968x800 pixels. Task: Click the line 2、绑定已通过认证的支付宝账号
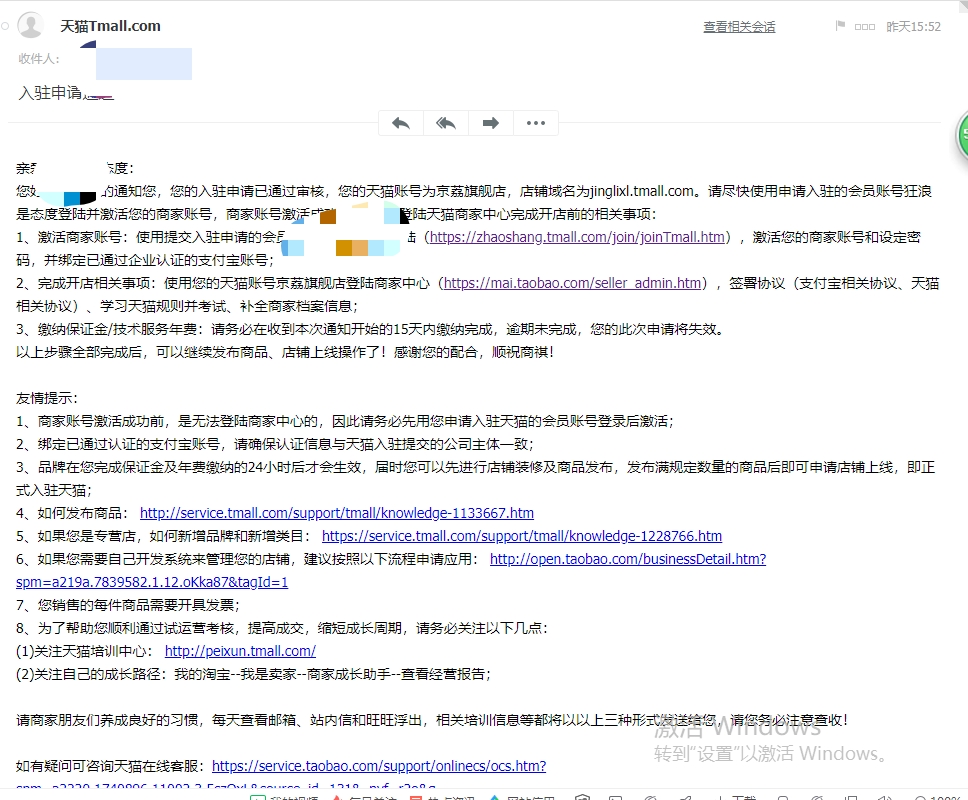point(275,444)
